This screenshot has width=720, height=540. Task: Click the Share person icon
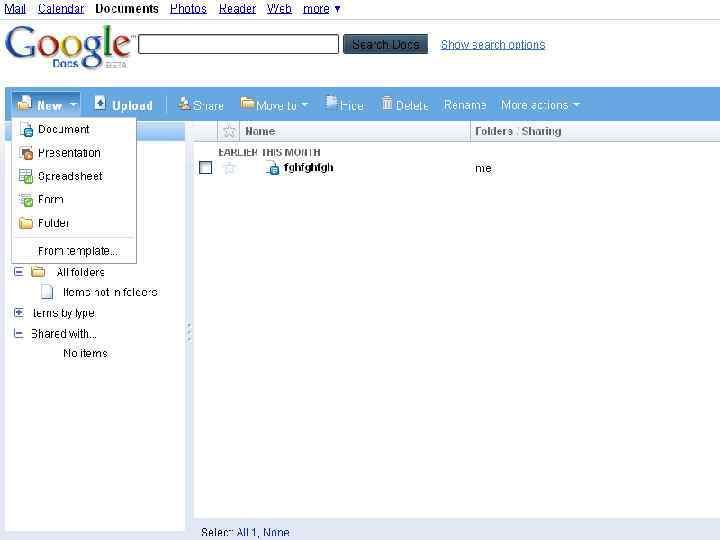tap(184, 103)
